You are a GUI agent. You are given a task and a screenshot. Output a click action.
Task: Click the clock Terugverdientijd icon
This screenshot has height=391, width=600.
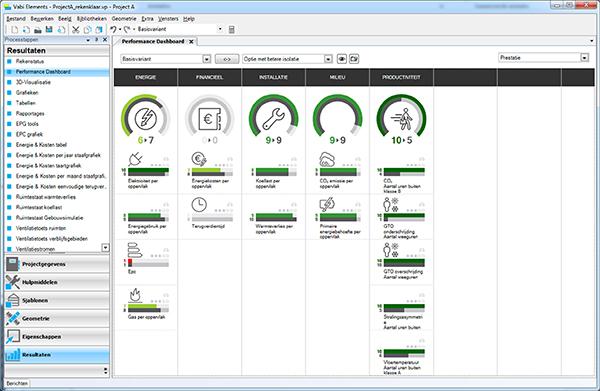pyautogui.click(x=199, y=205)
